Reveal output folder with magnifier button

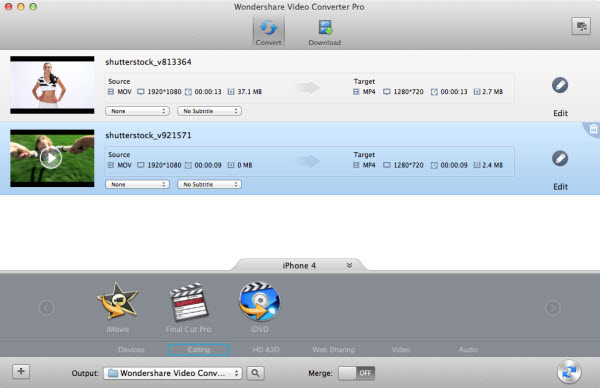tap(255, 373)
